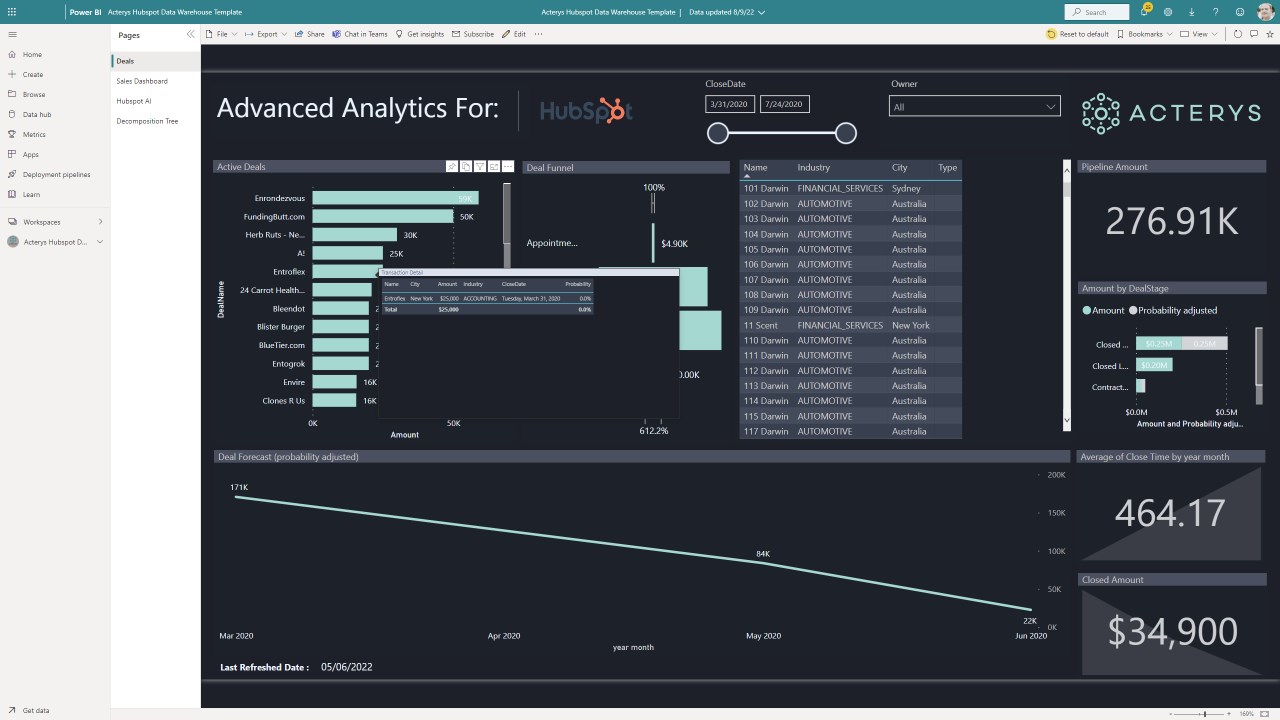
Task: Collapse the Pages pane with the double chevron
Action: pos(190,34)
